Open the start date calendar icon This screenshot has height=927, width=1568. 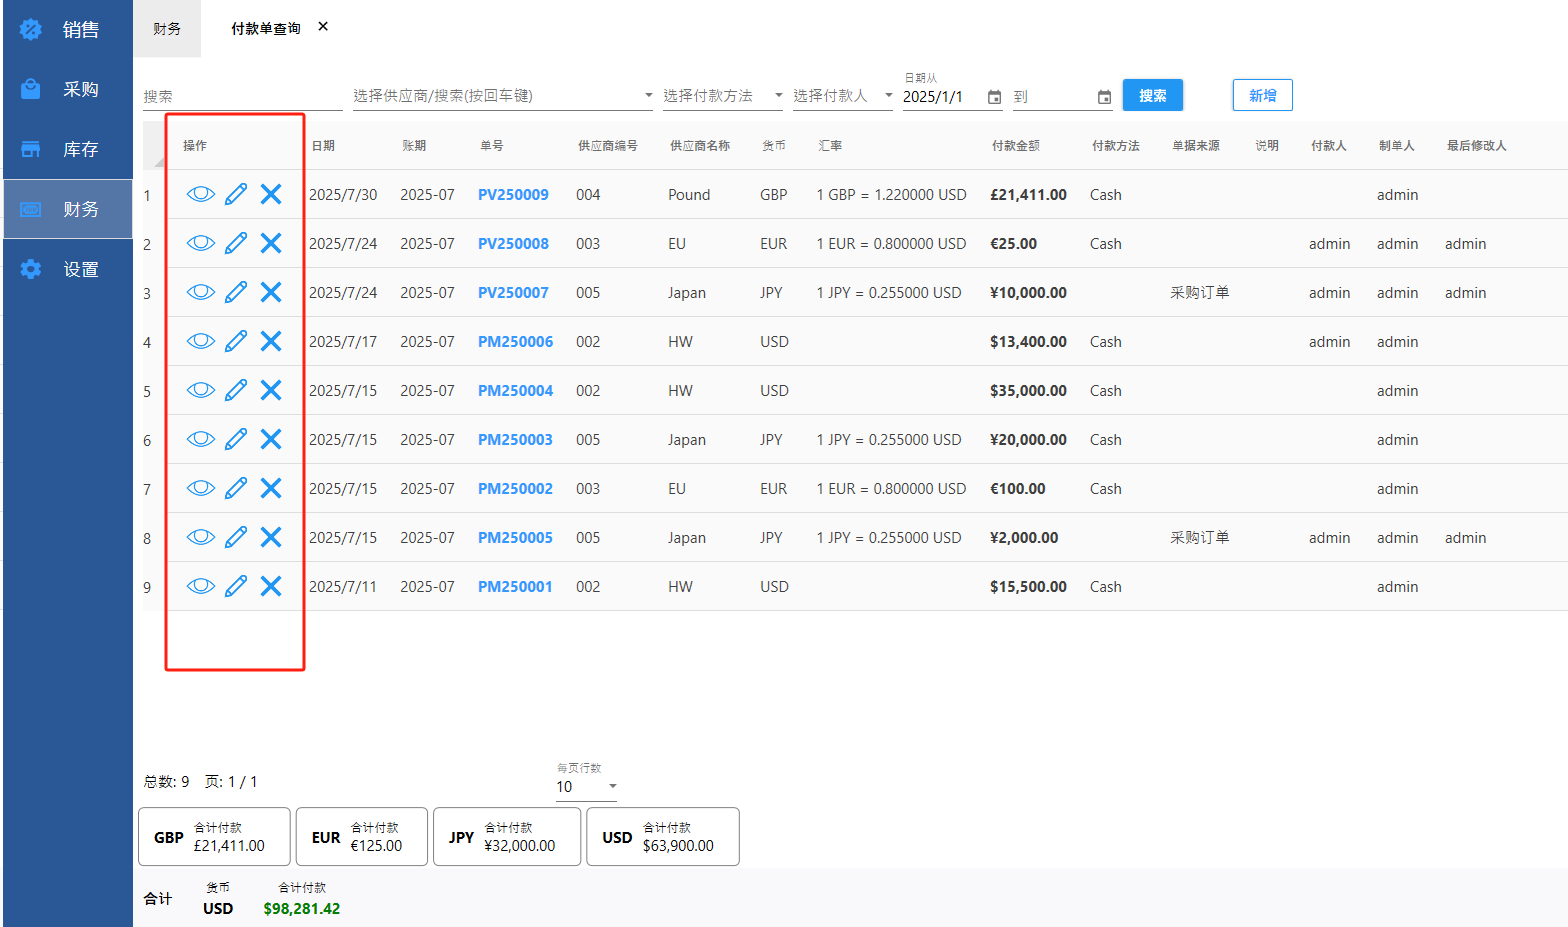(x=994, y=97)
